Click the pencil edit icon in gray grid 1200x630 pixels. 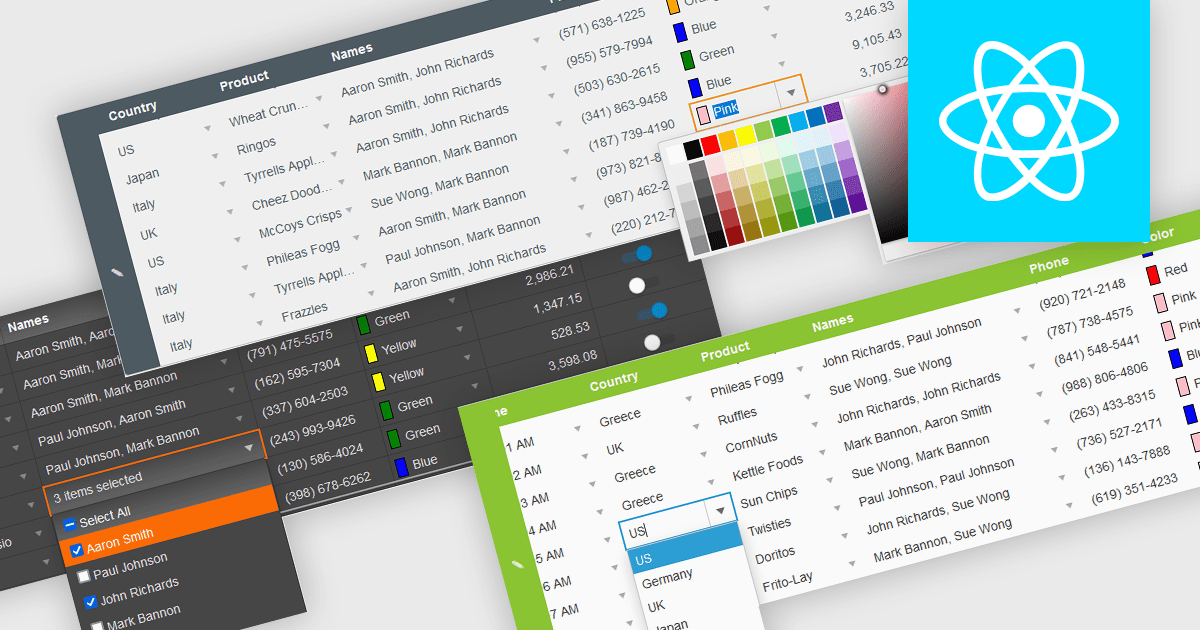(117, 272)
